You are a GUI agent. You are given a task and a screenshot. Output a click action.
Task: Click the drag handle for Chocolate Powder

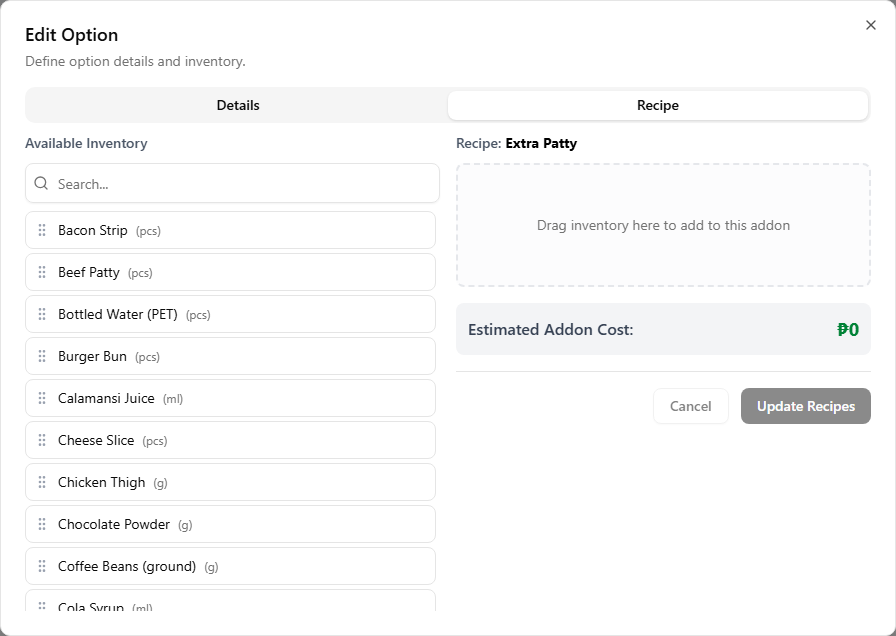(x=42, y=524)
